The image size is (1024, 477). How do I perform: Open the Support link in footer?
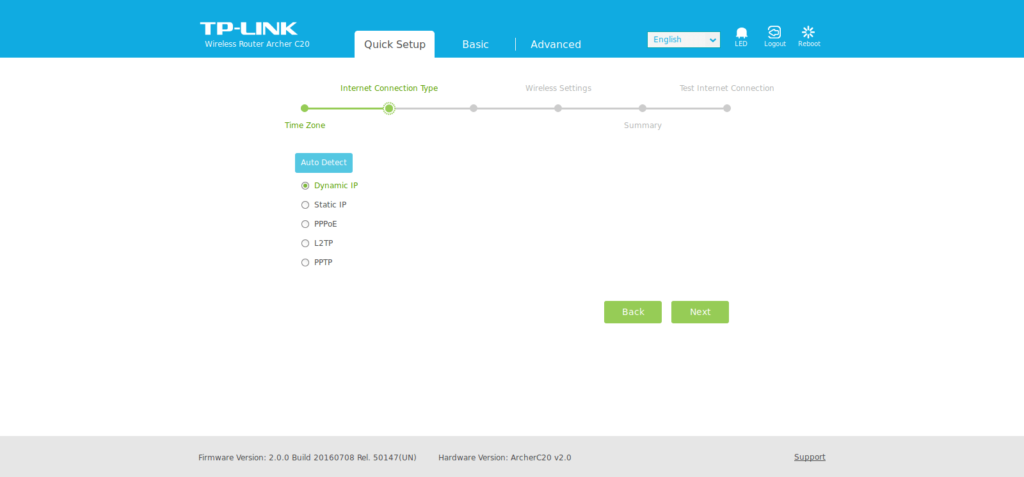tap(809, 457)
